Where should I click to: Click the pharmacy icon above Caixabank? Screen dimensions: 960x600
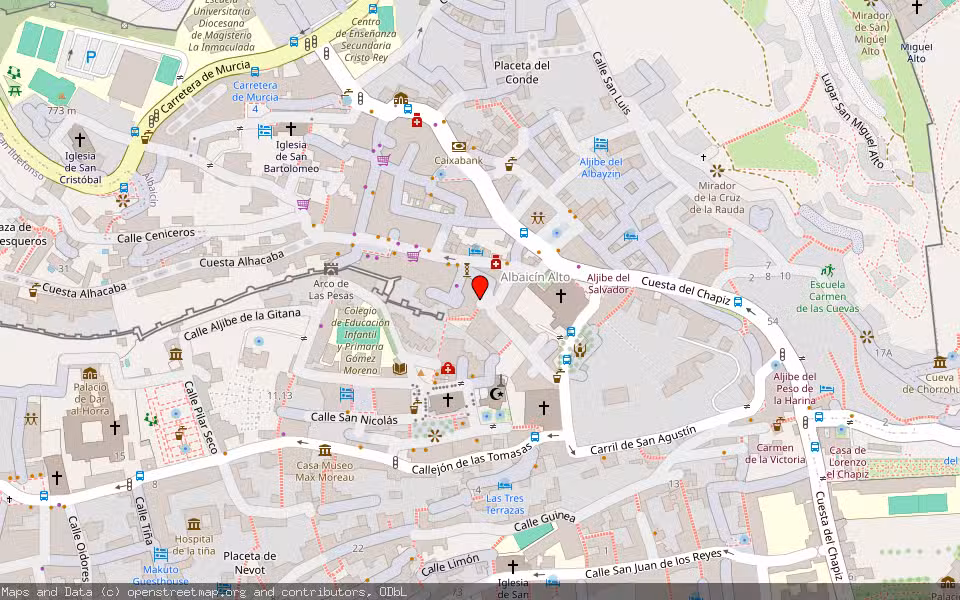pos(417,121)
